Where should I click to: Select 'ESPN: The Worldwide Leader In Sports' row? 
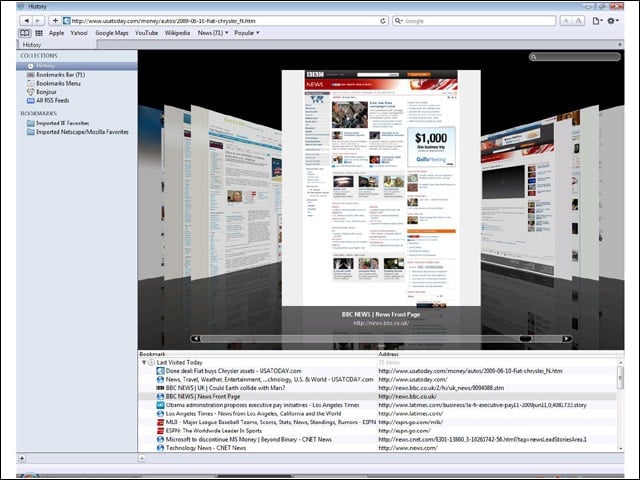tap(377, 431)
